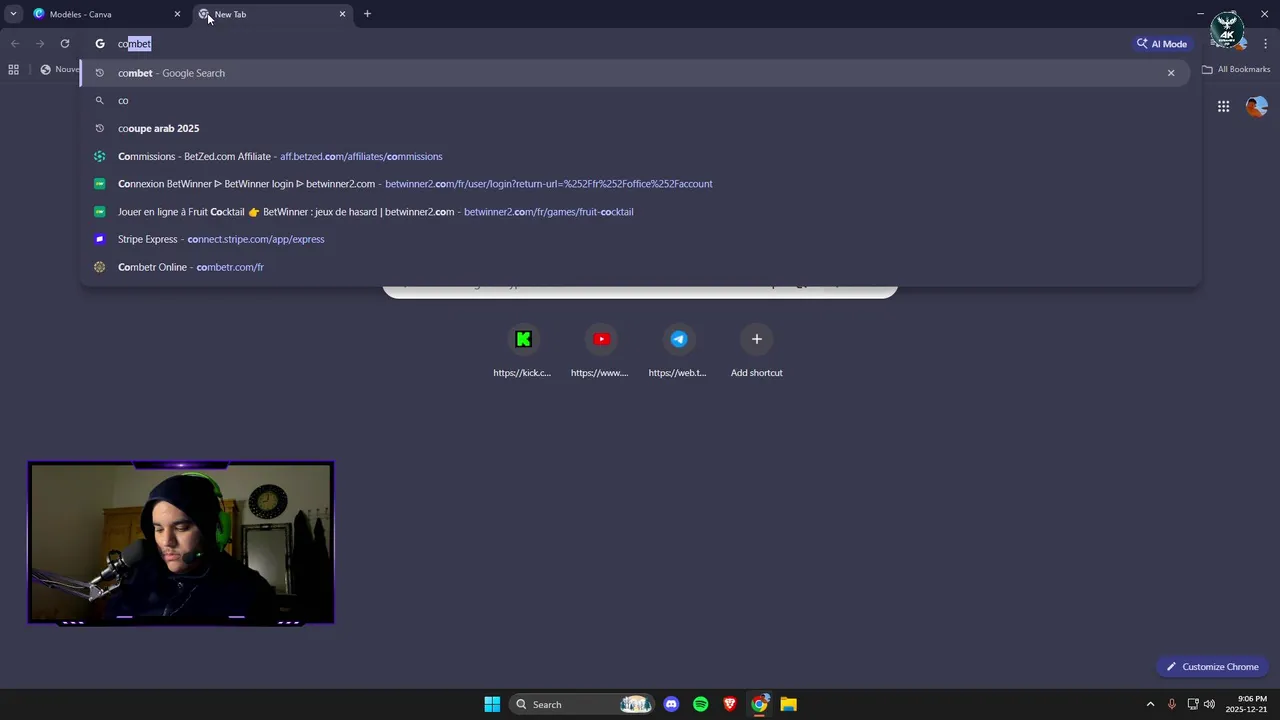Open the Nouve... bookmark
1280x720 pixels.
(60, 69)
